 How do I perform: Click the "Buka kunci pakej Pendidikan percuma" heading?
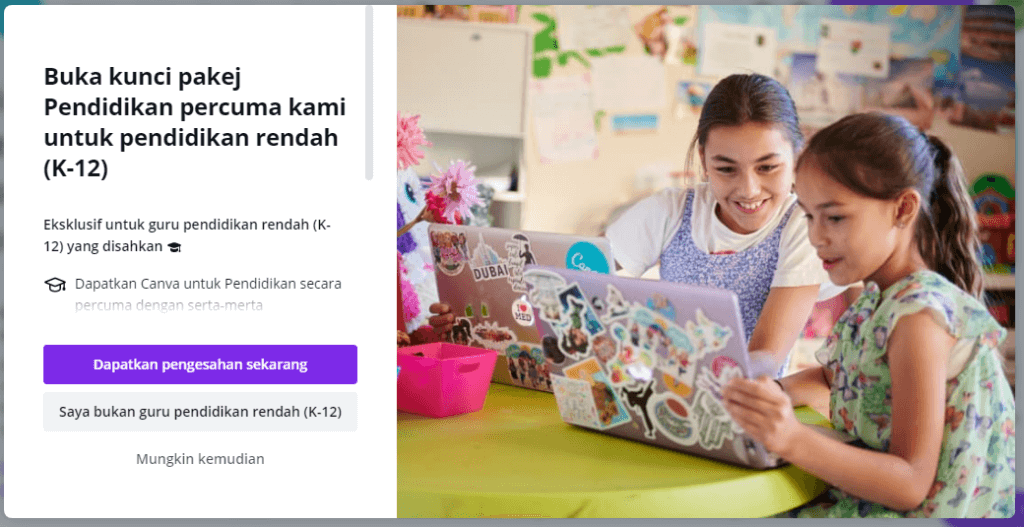tap(195, 122)
